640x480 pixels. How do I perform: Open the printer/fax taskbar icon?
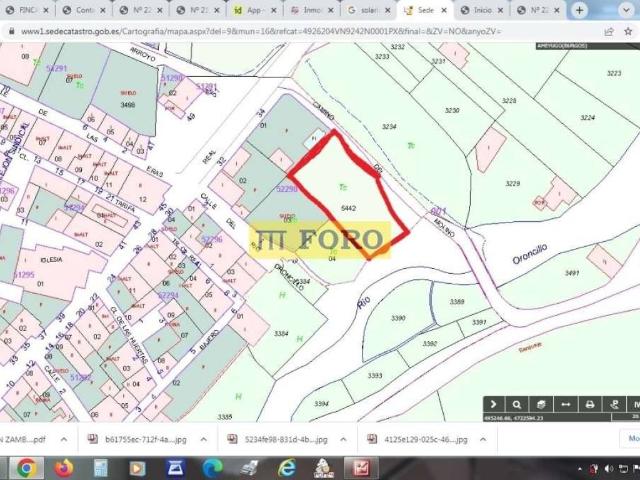click(x=249, y=469)
